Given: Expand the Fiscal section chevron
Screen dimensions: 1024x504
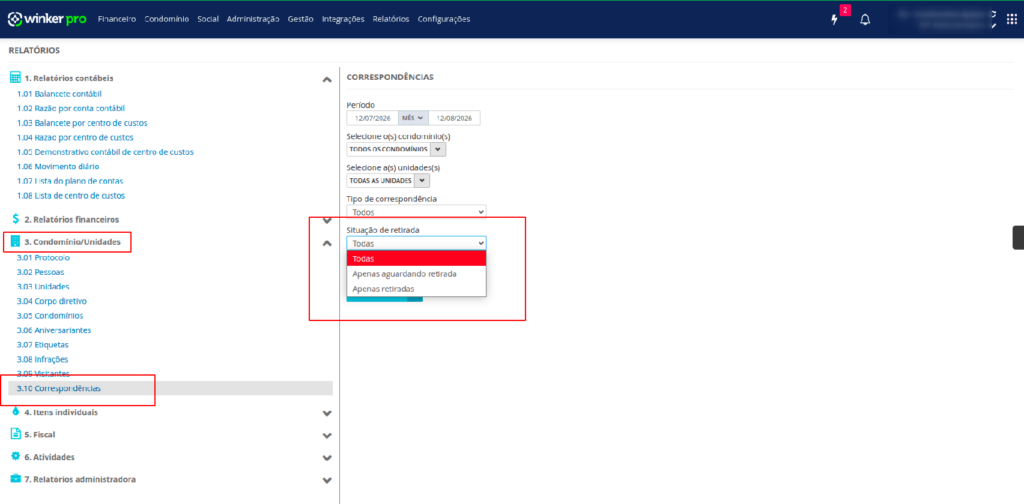Looking at the screenshot, I should click(x=327, y=435).
